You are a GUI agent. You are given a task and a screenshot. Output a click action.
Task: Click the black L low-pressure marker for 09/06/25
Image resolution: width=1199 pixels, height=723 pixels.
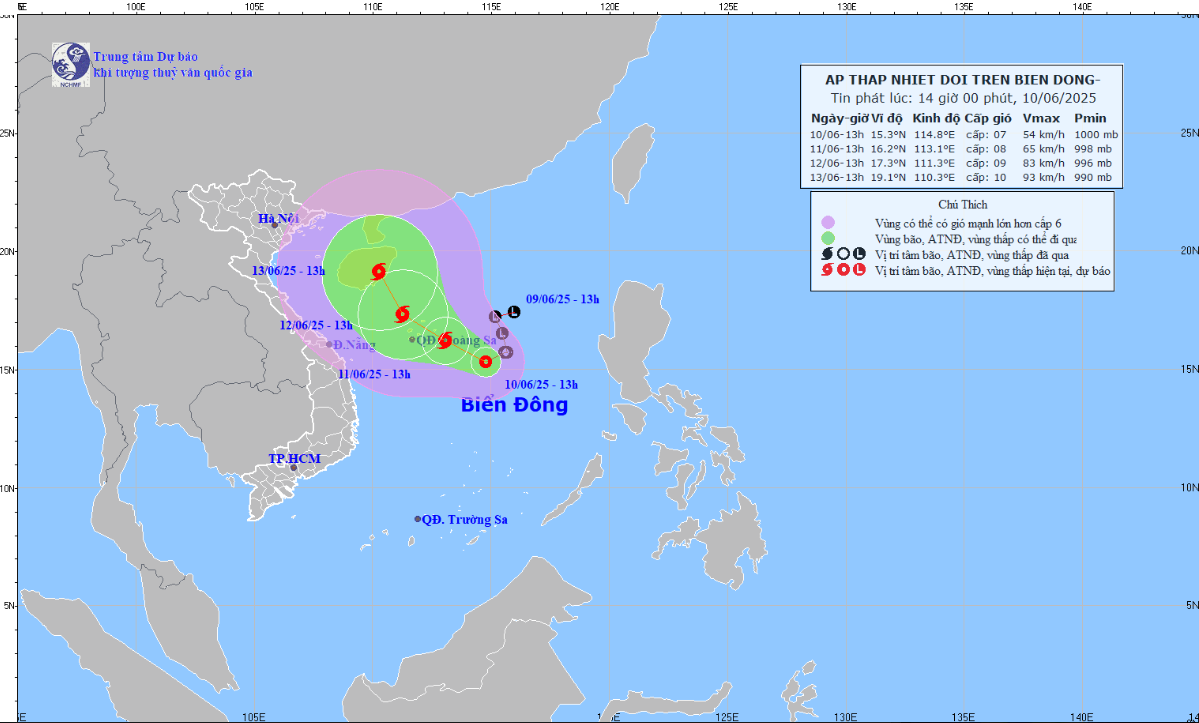tap(514, 312)
